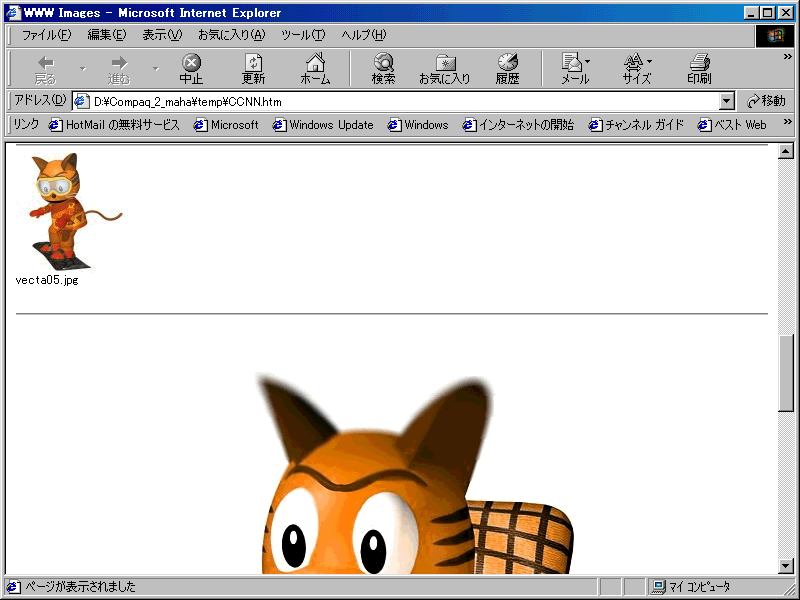The width and height of the screenshot is (800, 600).
Task: Click the status bar page icon
Action: tap(13, 587)
